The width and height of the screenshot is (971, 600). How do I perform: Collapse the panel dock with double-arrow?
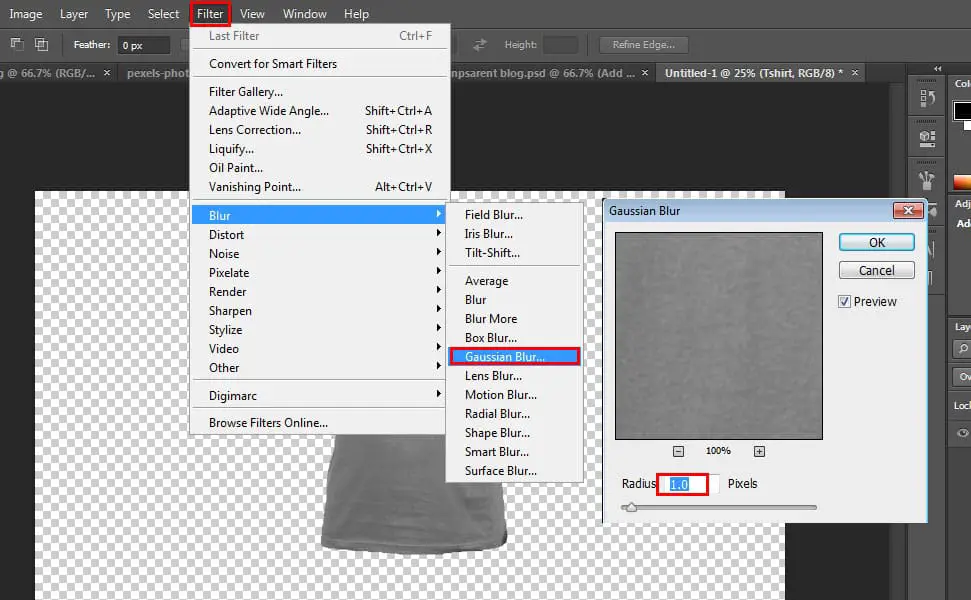point(938,68)
